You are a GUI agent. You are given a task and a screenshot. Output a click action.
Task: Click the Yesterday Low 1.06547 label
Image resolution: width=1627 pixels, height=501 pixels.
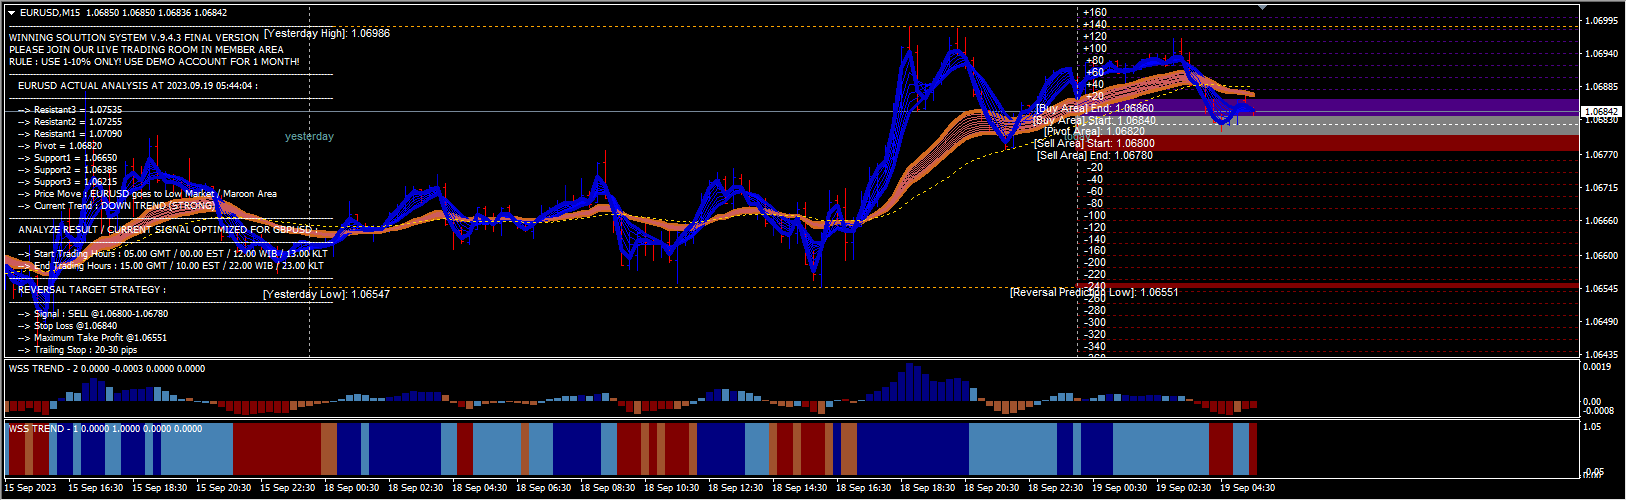click(326, 294)
